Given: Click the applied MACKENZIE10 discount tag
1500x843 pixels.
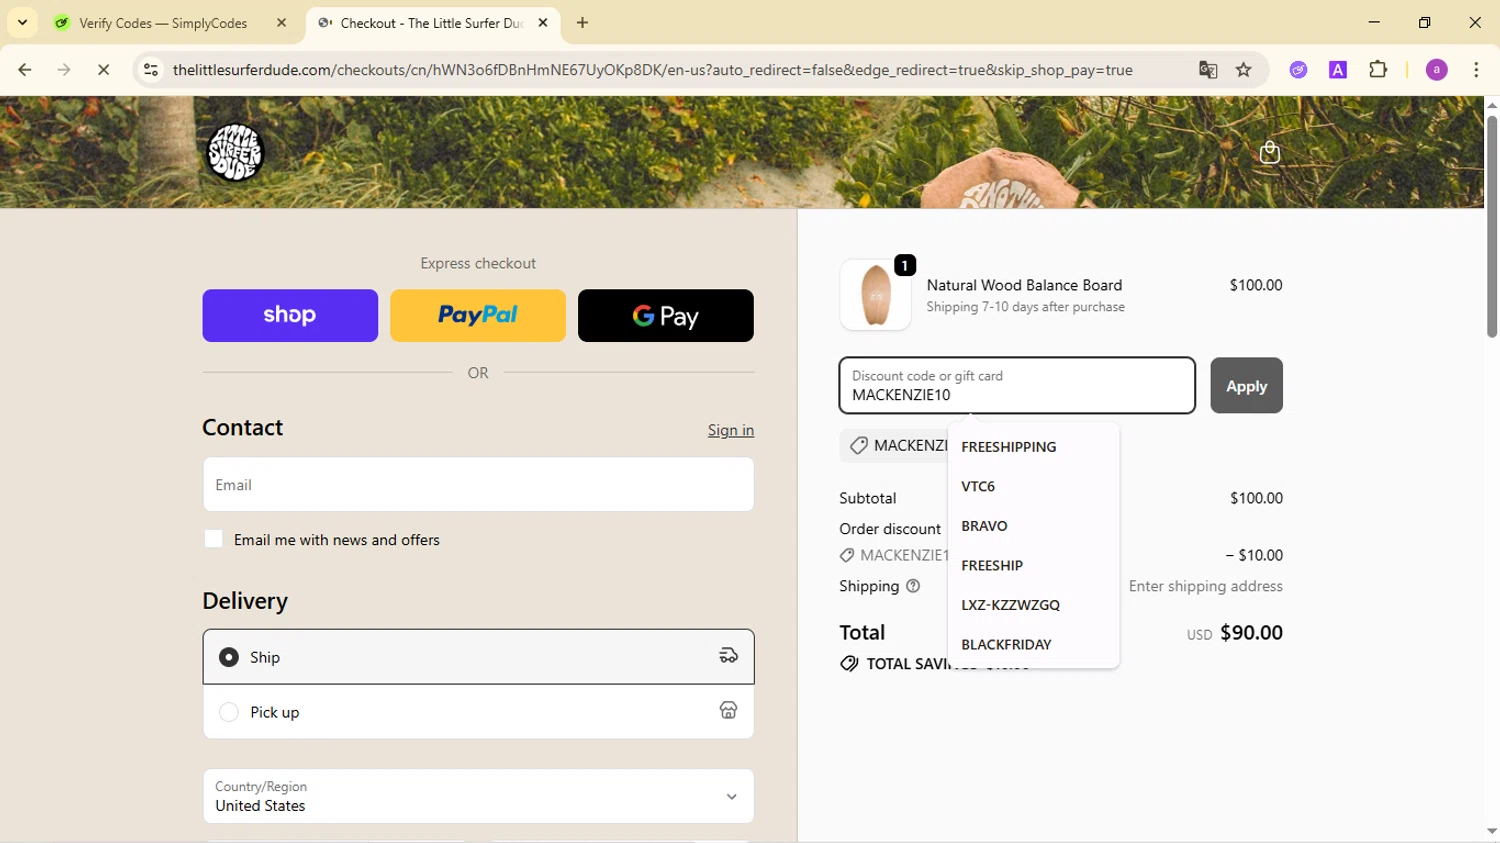Looking at the screenshot, I should 895,445.
